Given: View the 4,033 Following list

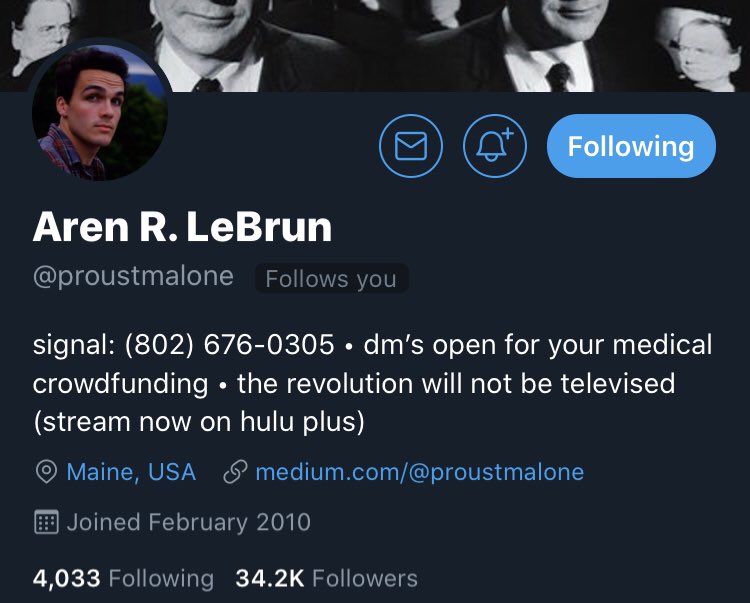Looking at the screenshot, I should 123,578.
